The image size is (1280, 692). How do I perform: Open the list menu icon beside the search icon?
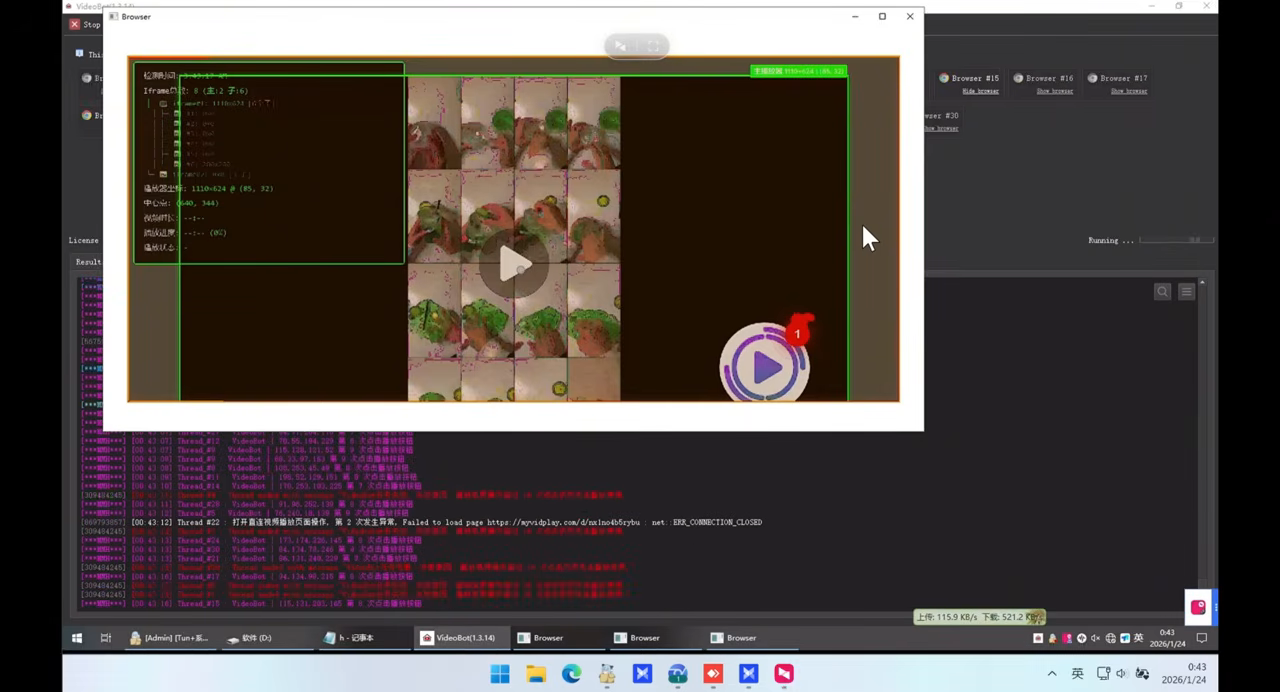(x=1186, y=291)
